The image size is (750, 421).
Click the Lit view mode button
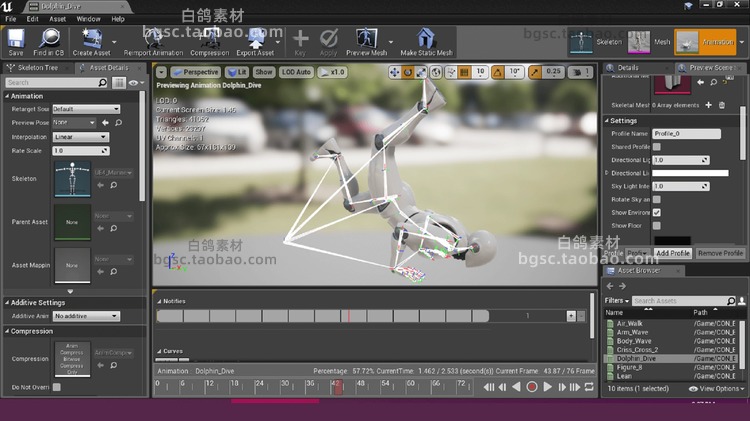click(237, 72)
